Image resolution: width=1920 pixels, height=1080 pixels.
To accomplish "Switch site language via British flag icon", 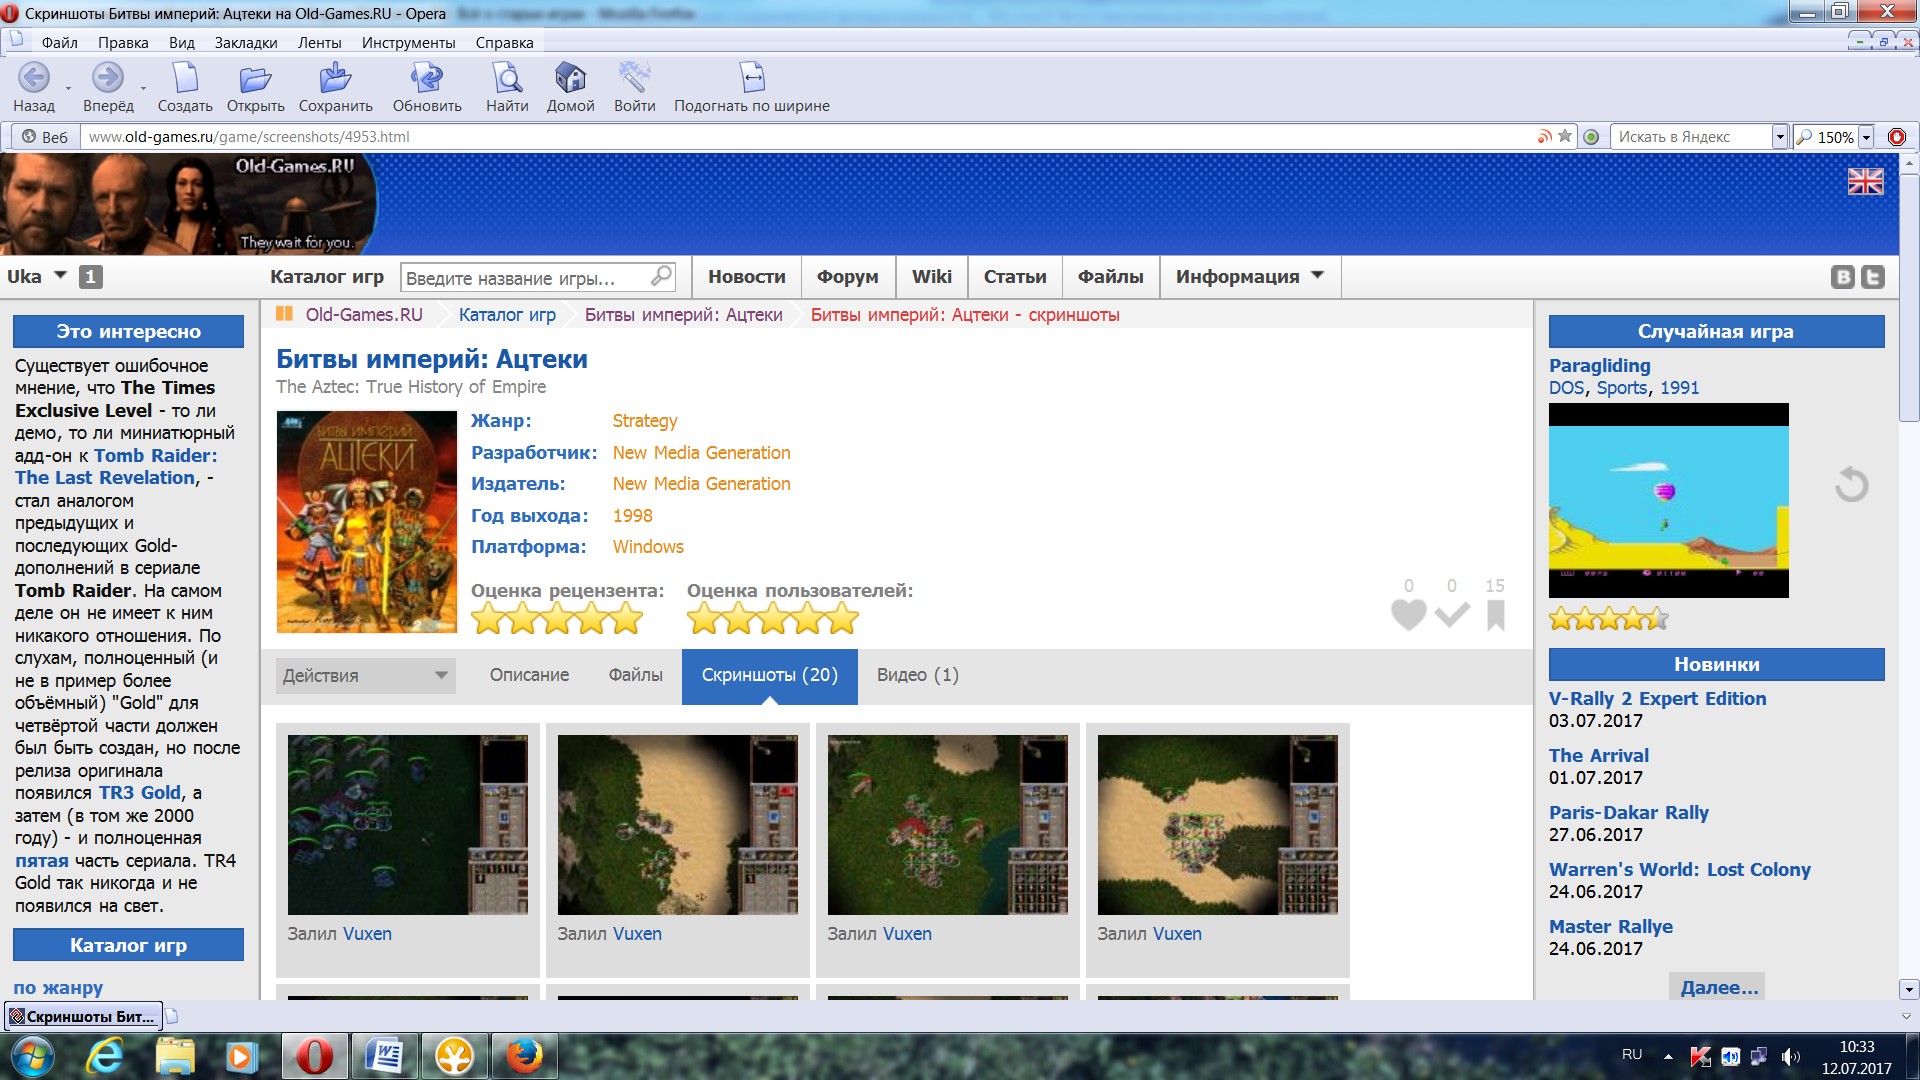I will (1865, 182).
